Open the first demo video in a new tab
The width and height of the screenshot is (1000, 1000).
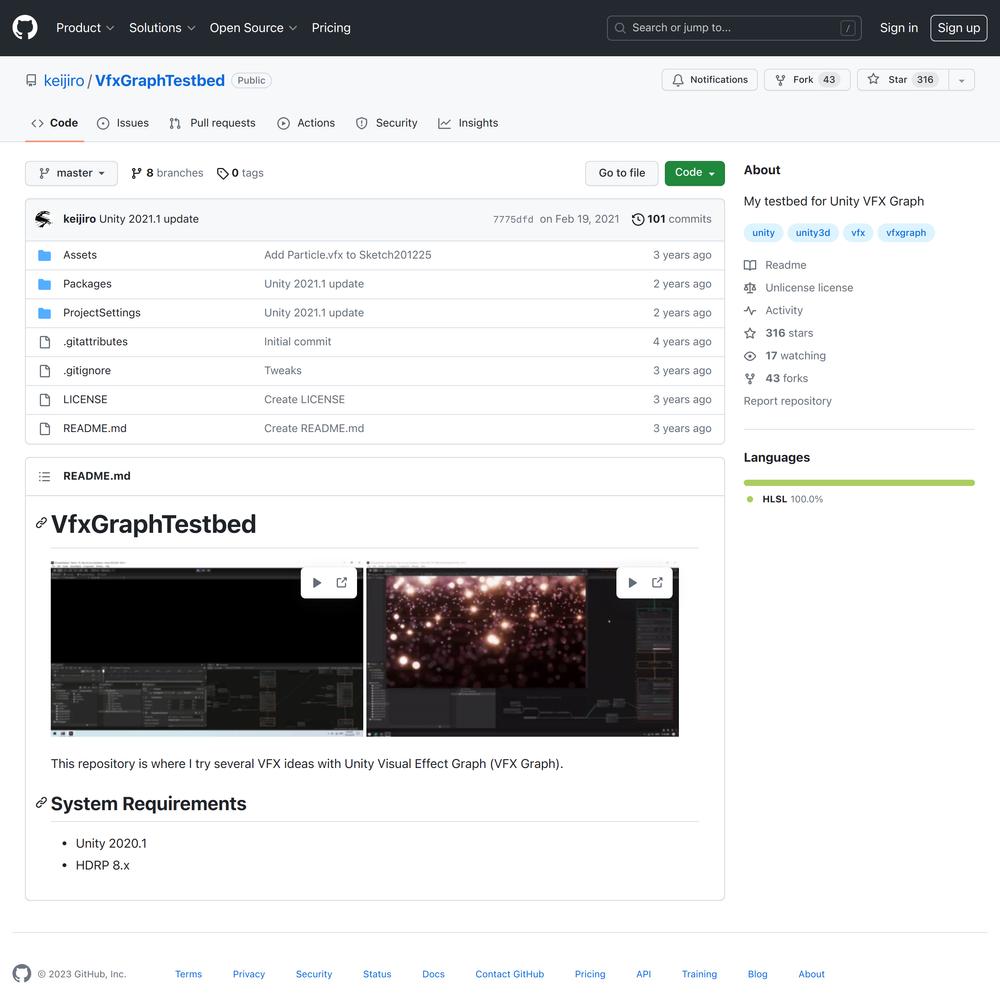coord(342,582)
